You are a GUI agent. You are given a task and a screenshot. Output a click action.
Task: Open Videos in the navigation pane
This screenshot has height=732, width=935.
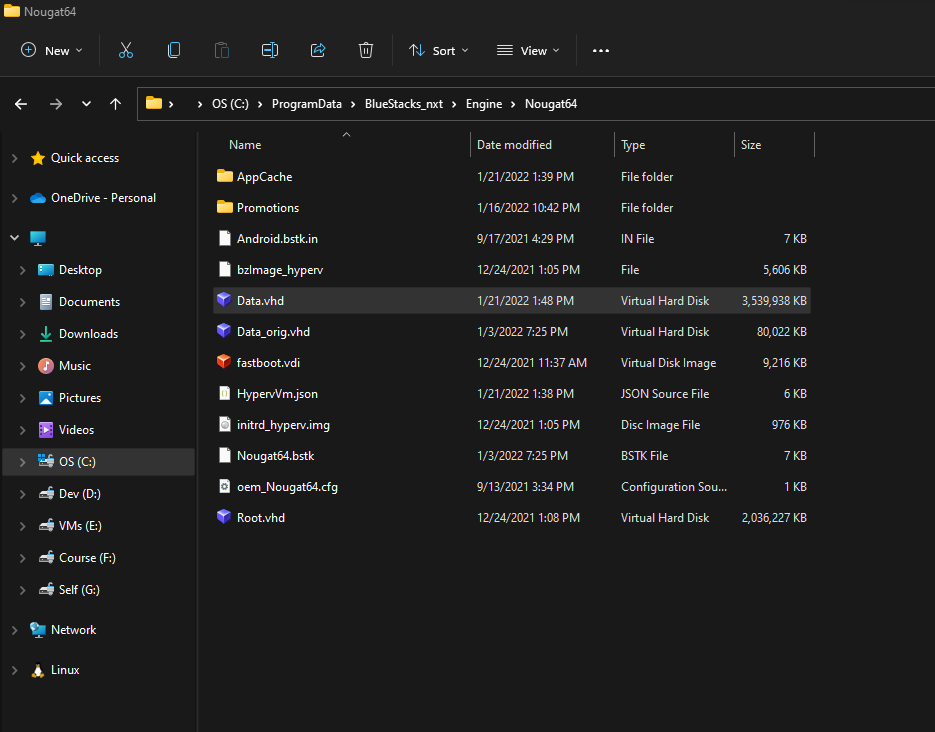pos(76,430)
